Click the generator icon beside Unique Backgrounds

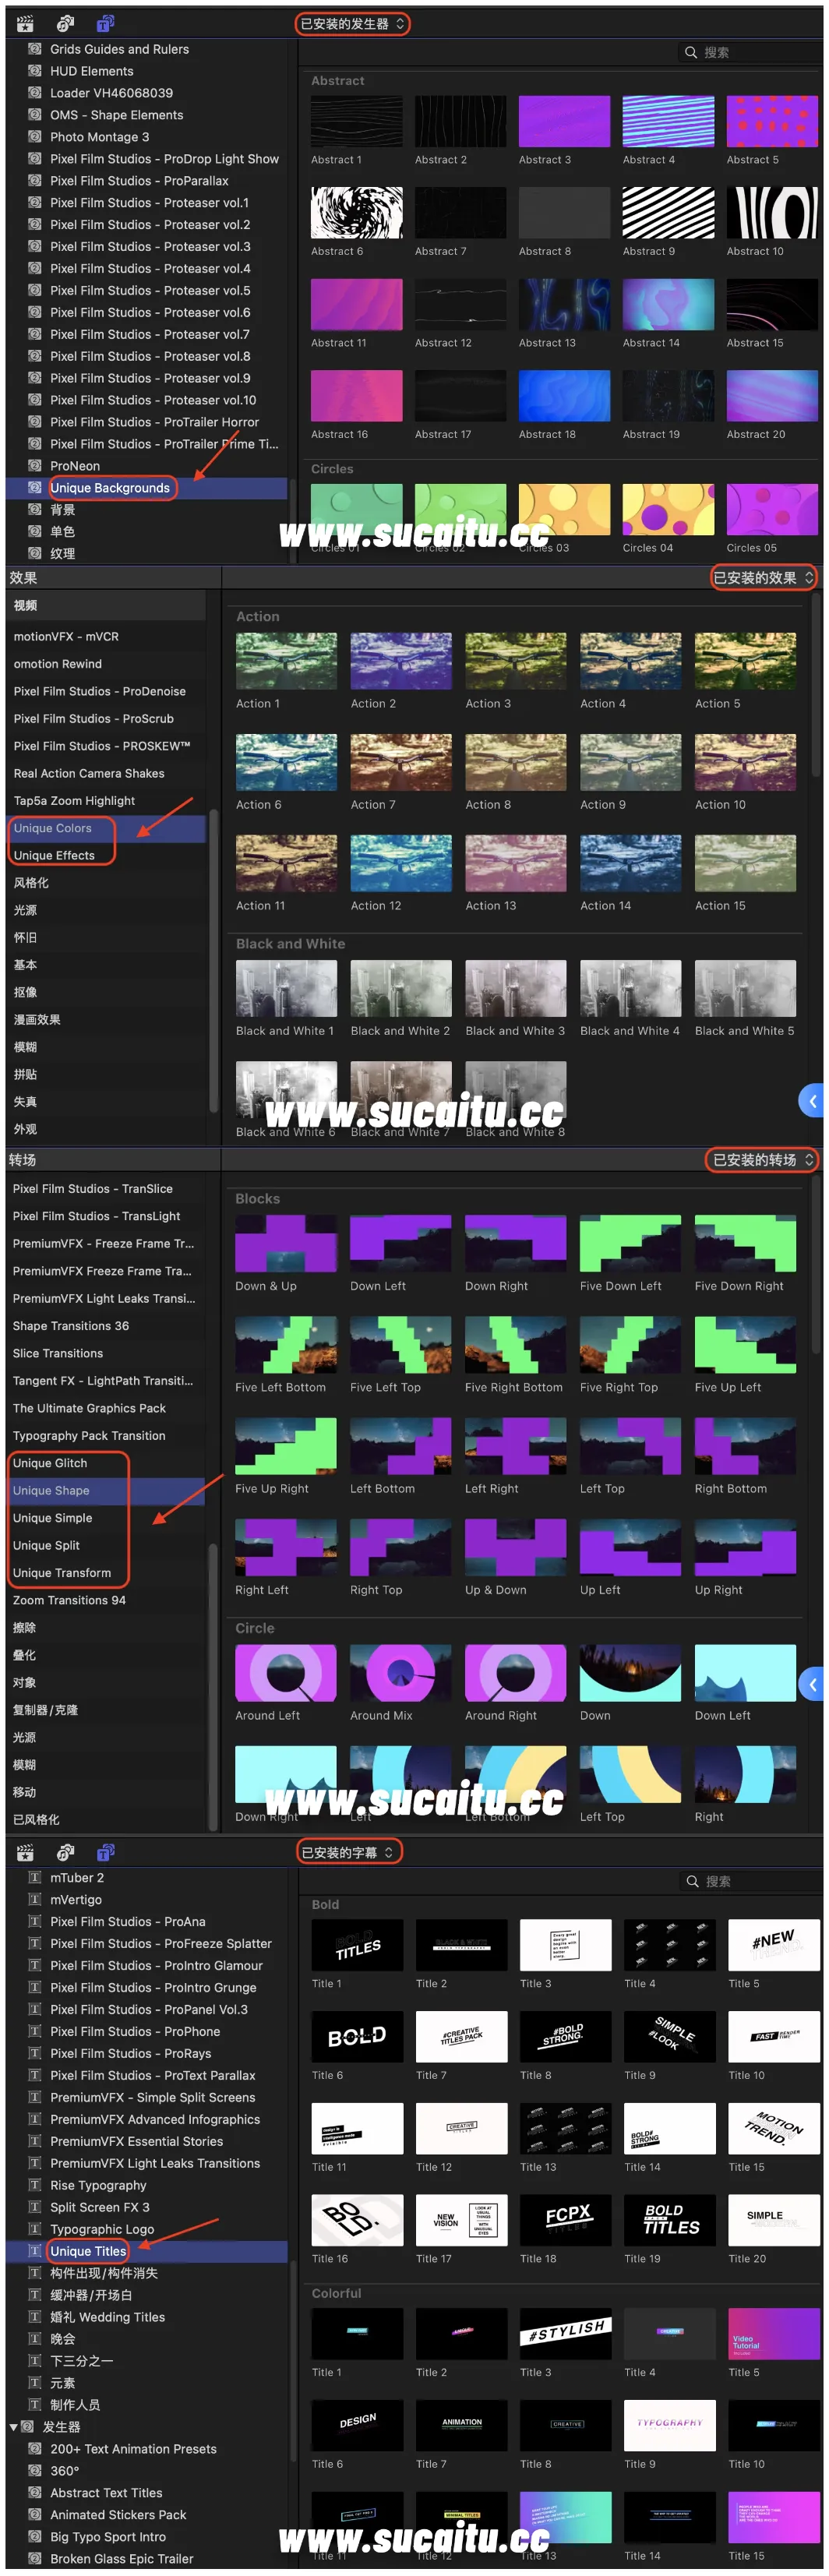coord(35,487)
